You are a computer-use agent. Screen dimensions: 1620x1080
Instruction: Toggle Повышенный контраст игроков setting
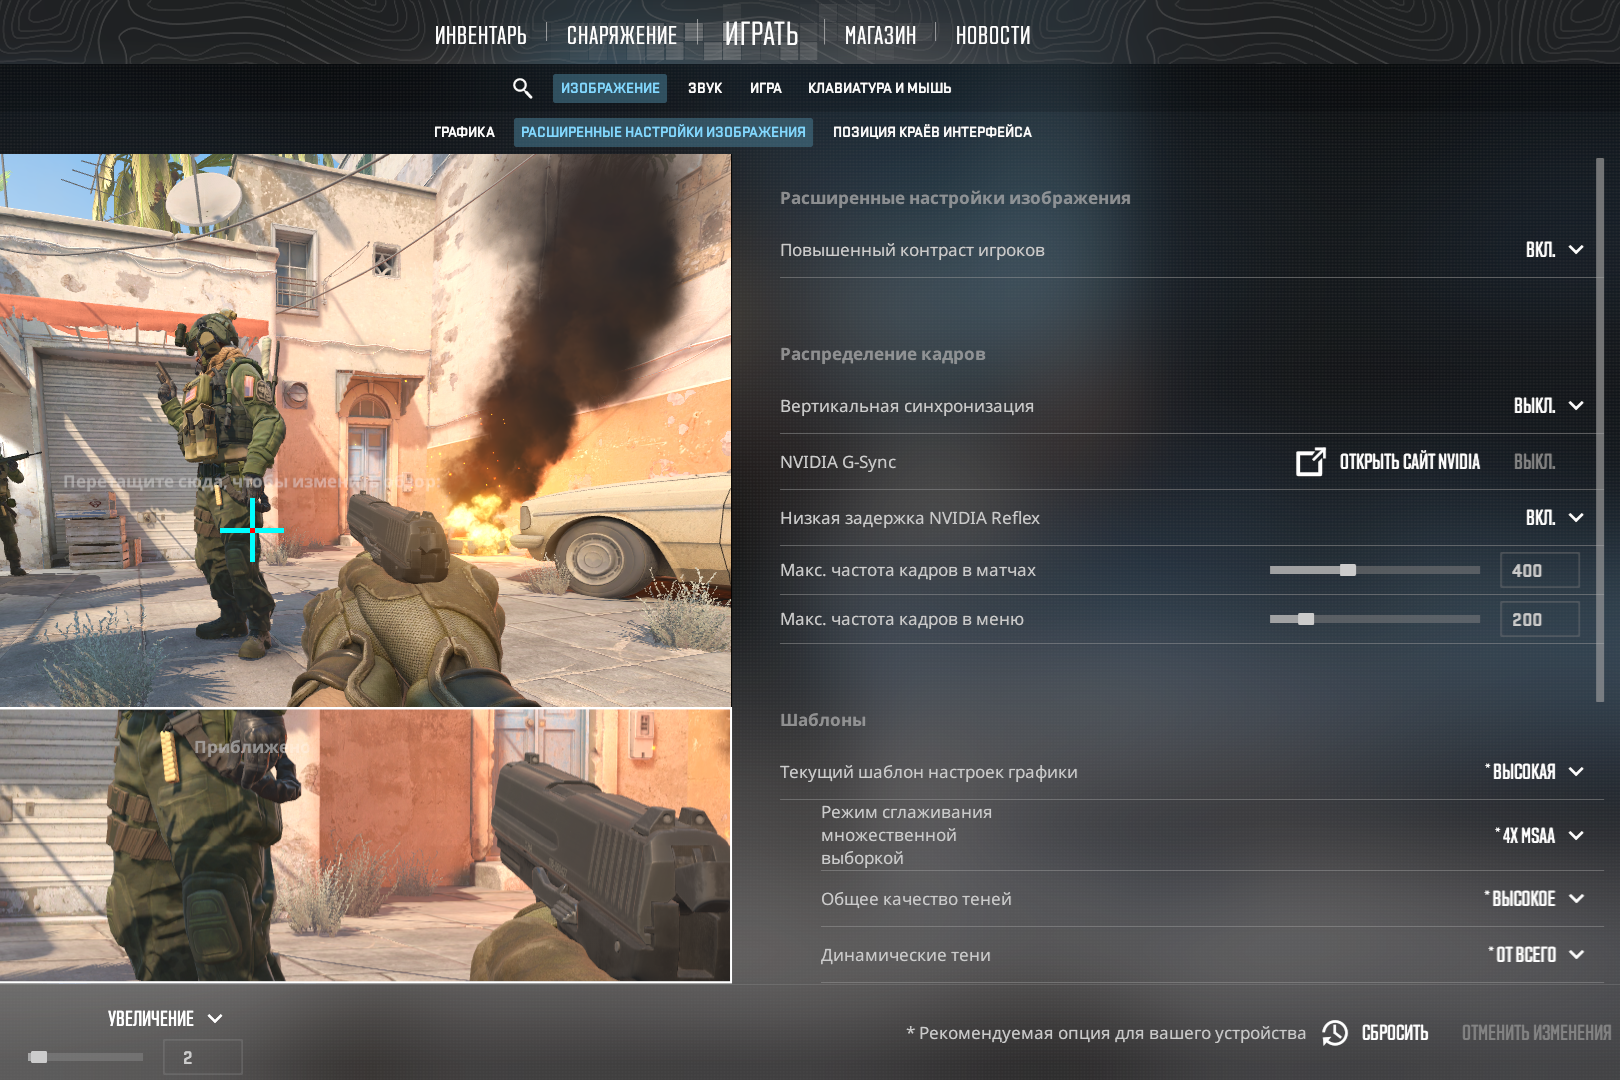[x=1553, y=250]
